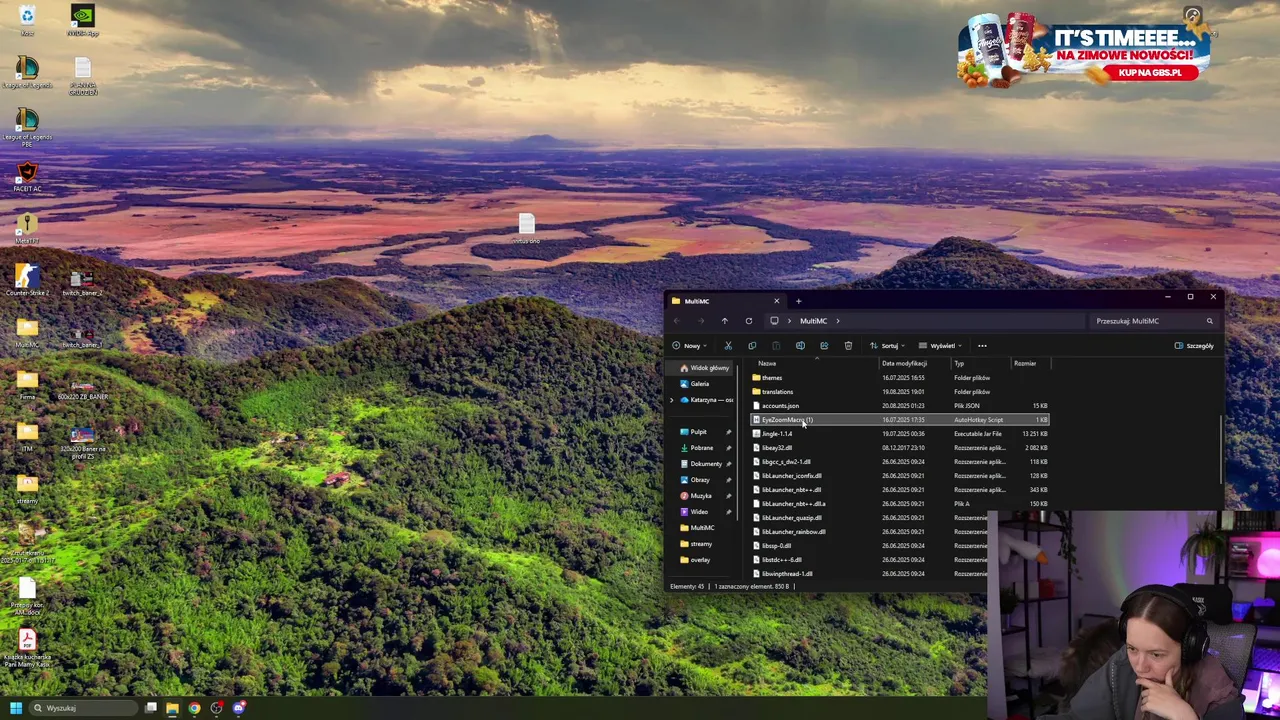Copy the selected file with toolbar icon
Screen dimensions: 1280x720
pos(752,346)
